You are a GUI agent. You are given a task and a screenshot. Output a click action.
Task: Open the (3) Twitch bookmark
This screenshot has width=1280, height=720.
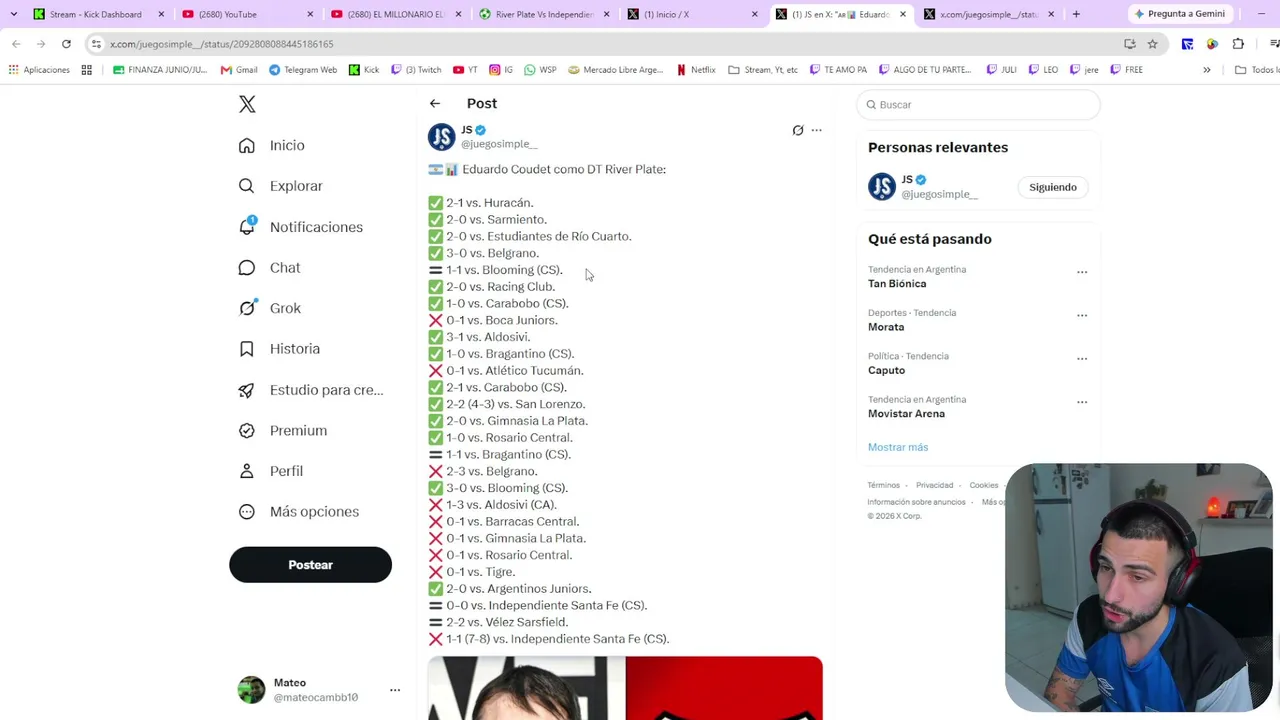coord(416,70)
